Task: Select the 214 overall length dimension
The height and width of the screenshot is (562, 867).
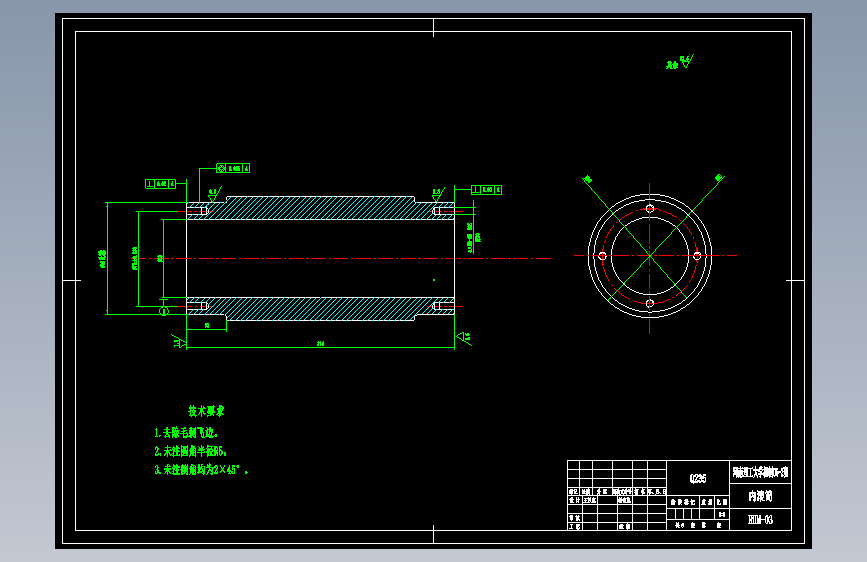Action: pos(320,344)
